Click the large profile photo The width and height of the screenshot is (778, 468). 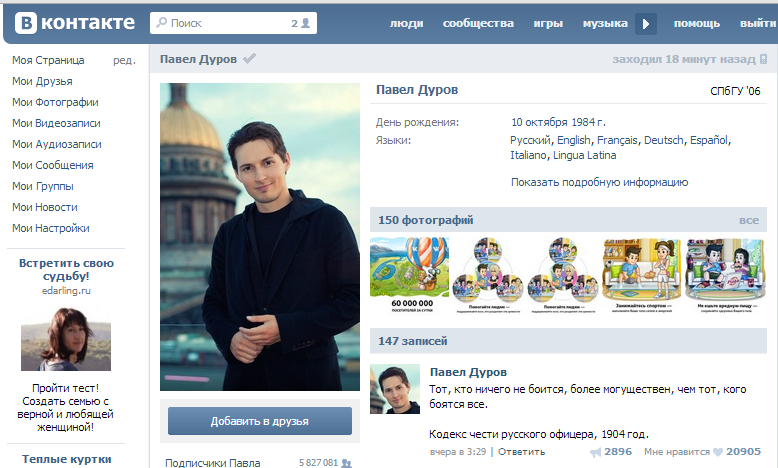pyautogui.click(x=259, y=237)
